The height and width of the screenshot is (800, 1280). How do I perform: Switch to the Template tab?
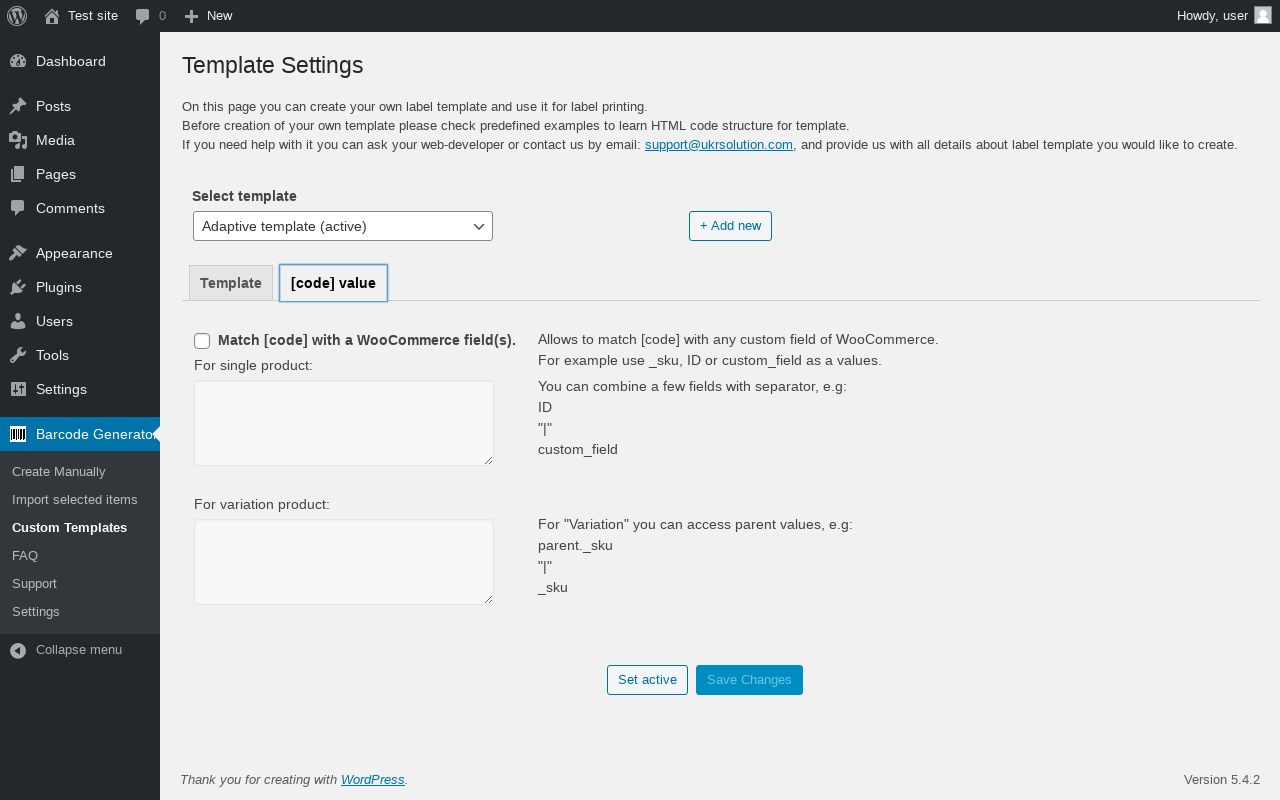231,283
